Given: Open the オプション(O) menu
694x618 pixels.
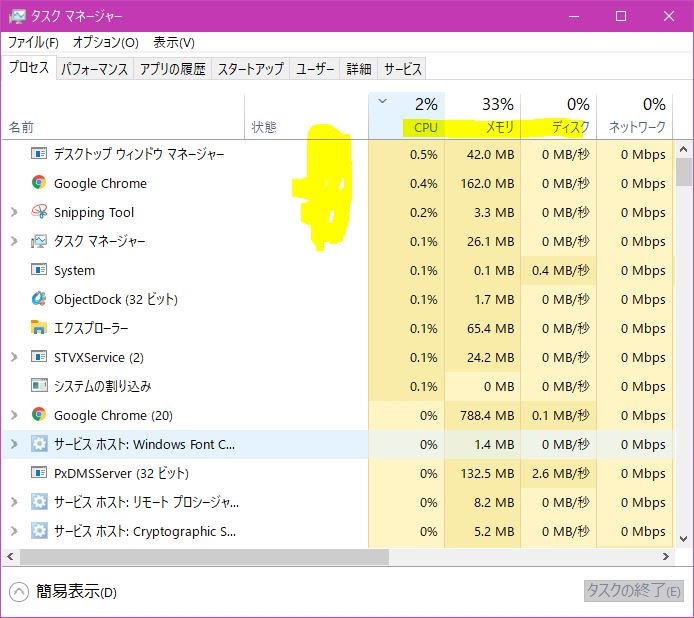Looking at the screenshot, I should pos(105,42).
